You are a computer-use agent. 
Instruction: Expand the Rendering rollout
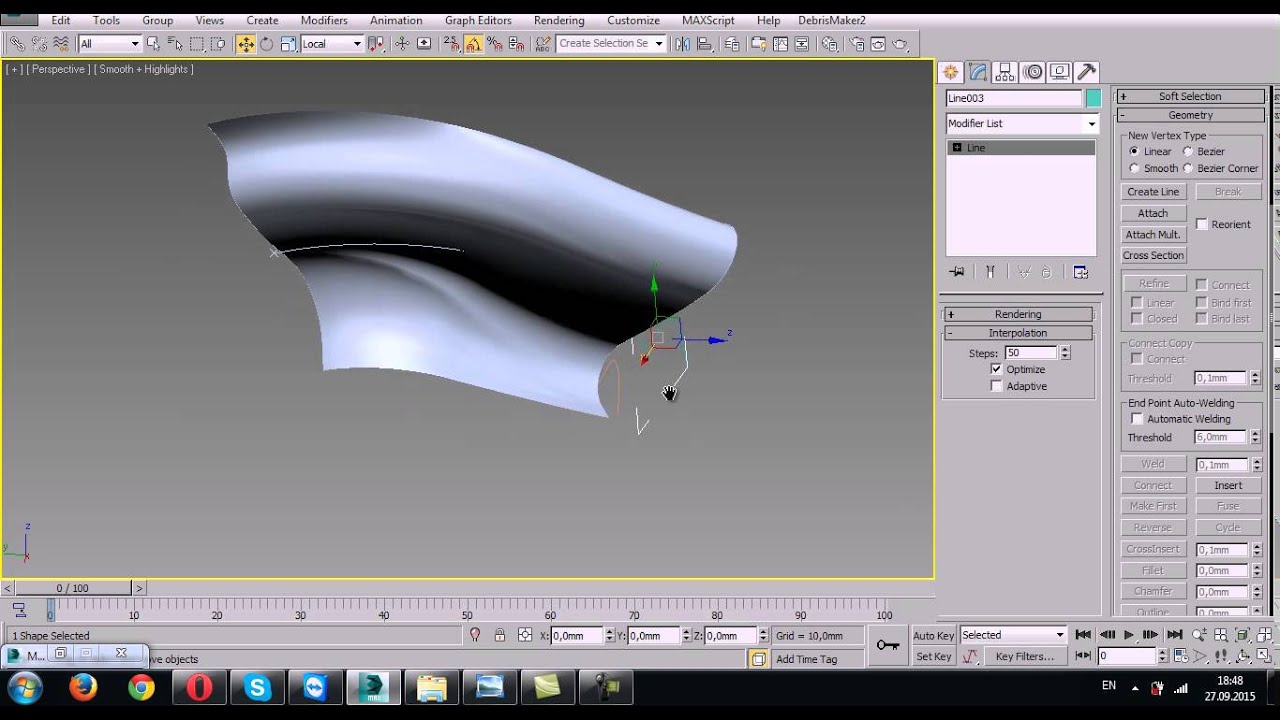[x=1018, y=314]
